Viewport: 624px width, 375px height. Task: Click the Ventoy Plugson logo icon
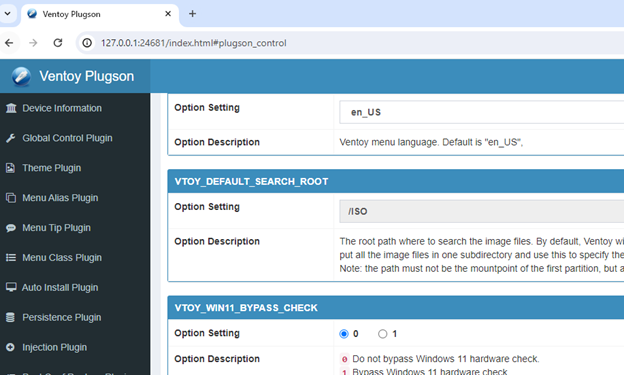pos(21,76)
